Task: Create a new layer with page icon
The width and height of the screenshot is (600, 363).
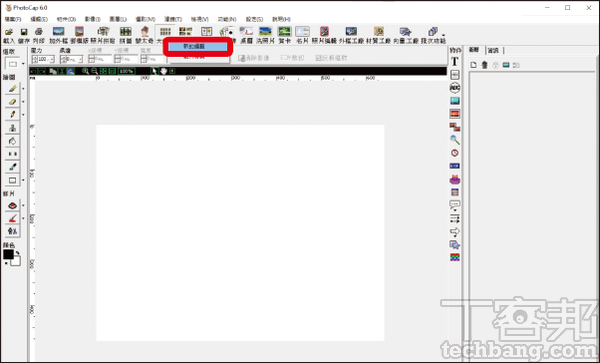Action: (x=473, y=65)
